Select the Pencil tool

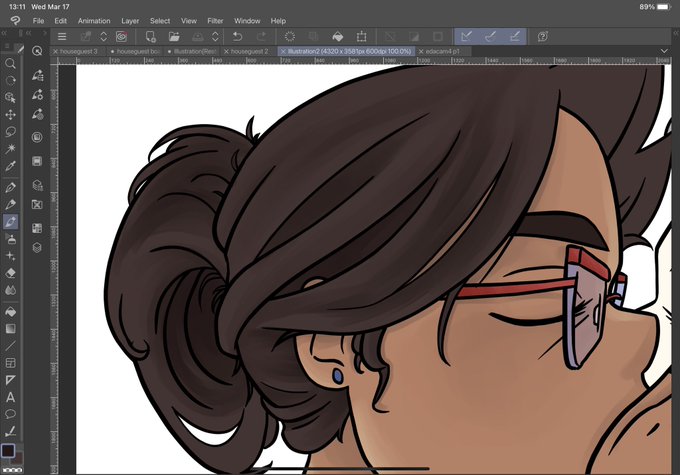click(x=10, y=204)
